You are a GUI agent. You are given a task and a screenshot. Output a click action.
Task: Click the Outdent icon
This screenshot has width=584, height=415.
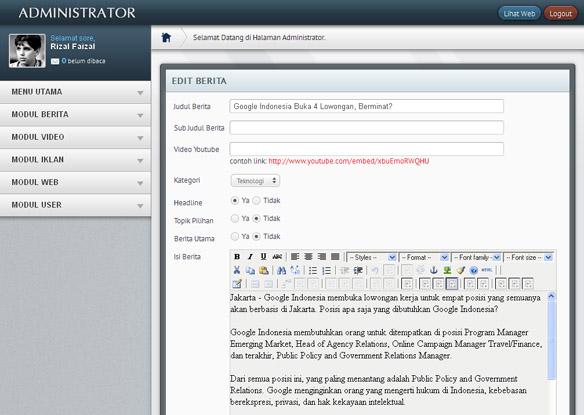tap(345, 270)
